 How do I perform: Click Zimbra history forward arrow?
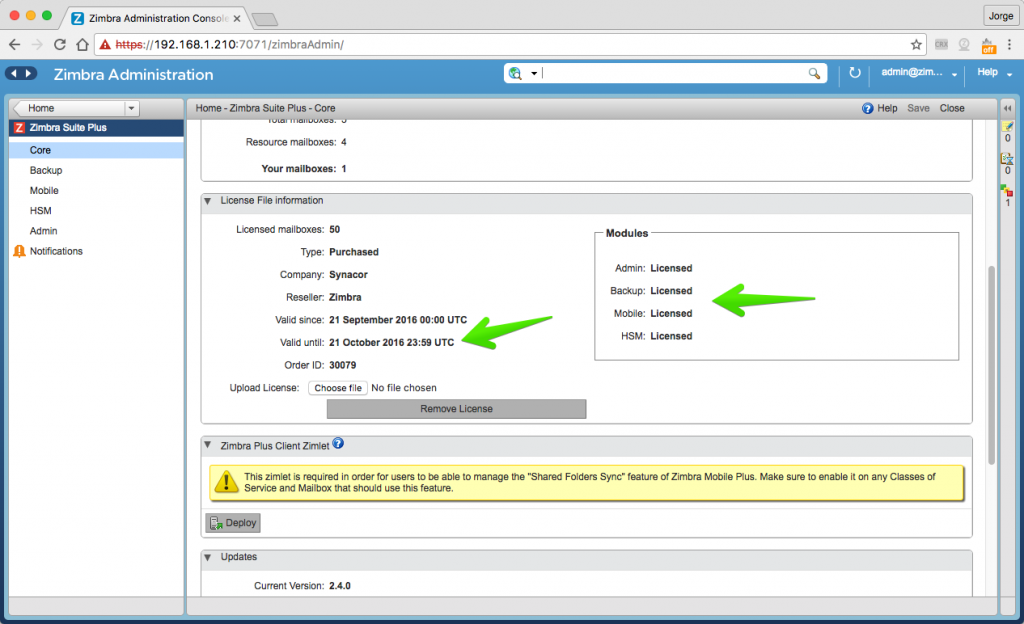(29, 73)
